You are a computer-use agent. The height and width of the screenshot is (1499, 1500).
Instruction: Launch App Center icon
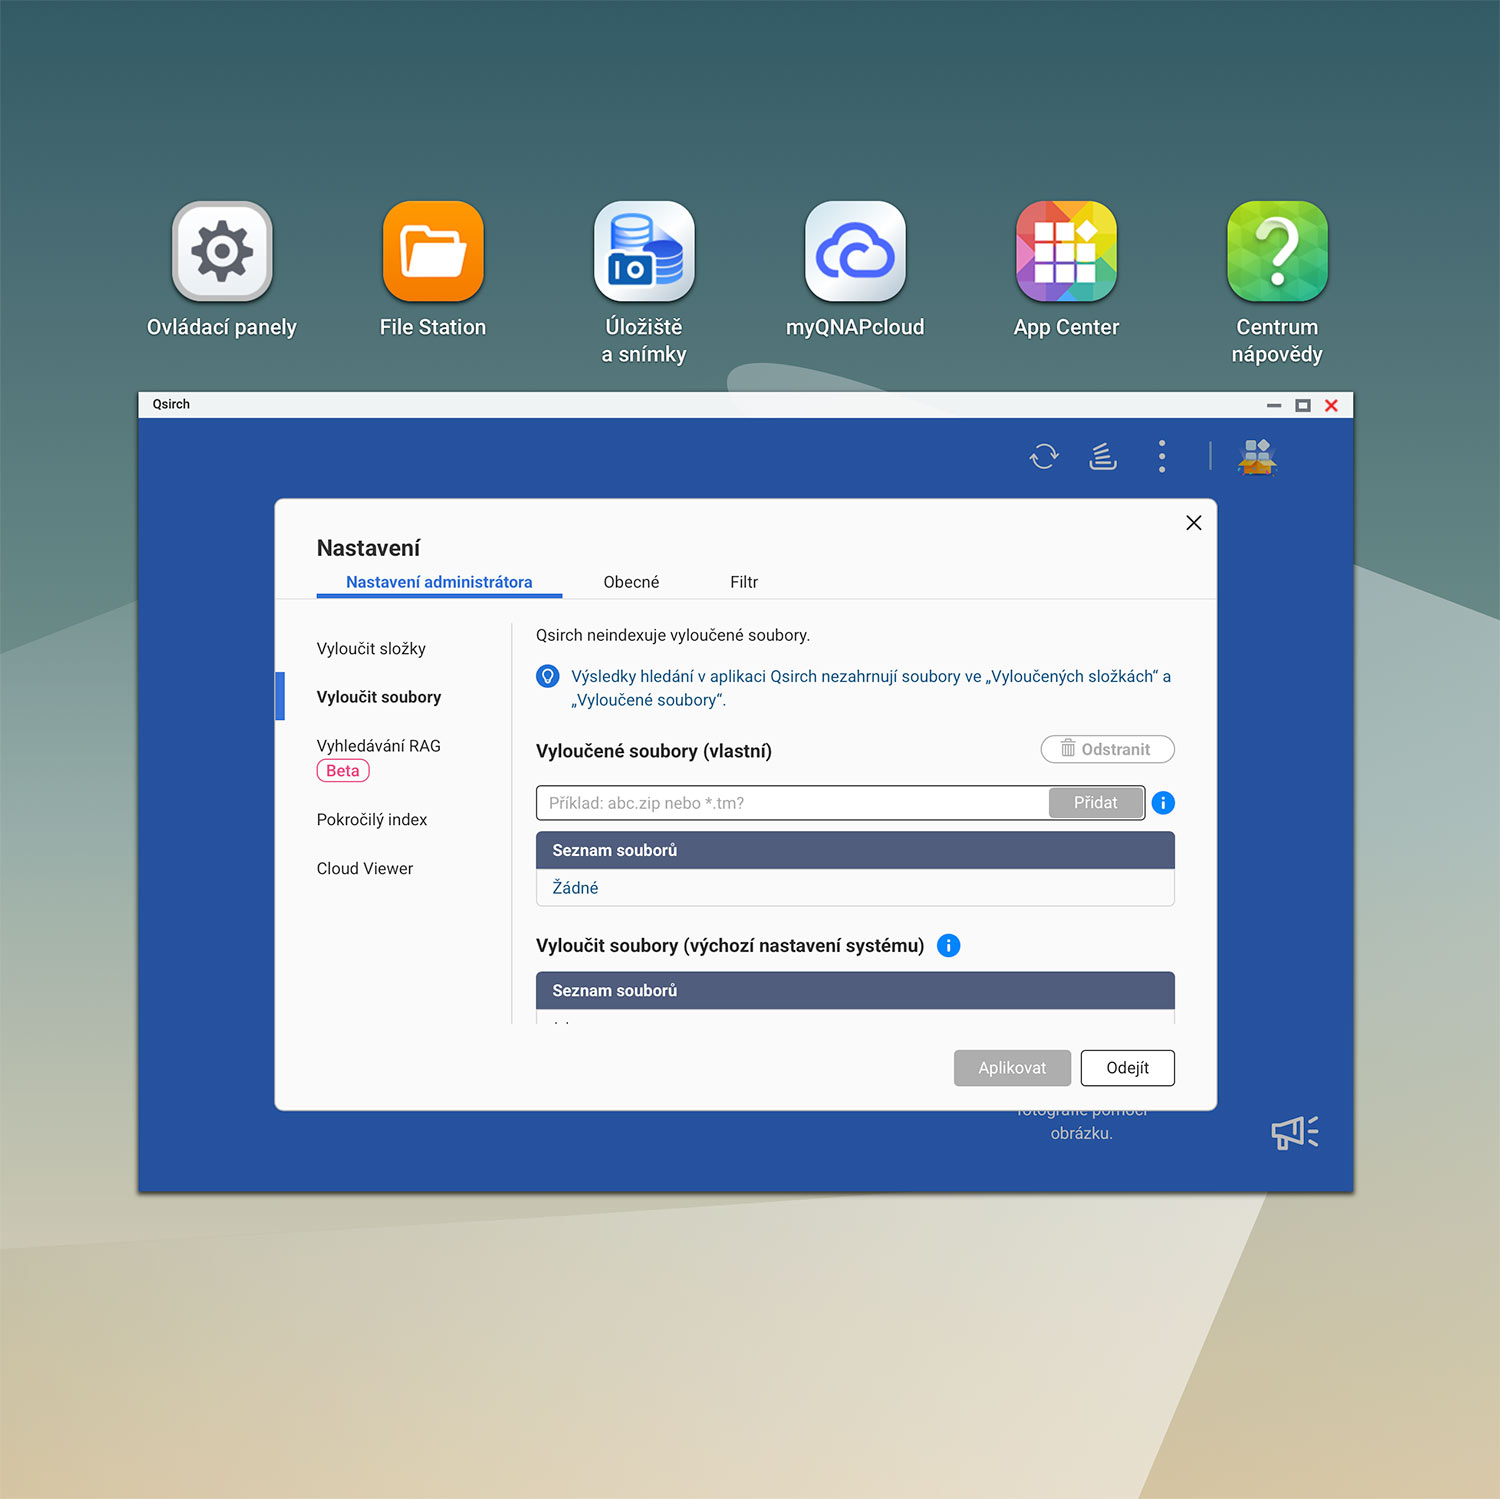[1066, 252]
